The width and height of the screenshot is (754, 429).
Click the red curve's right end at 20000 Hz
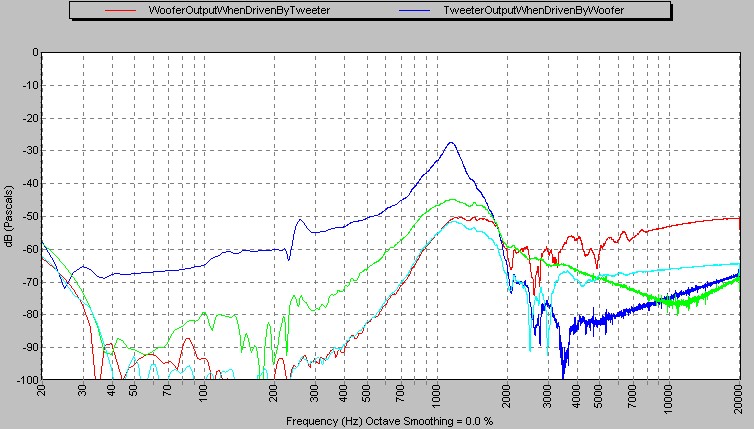738,218
